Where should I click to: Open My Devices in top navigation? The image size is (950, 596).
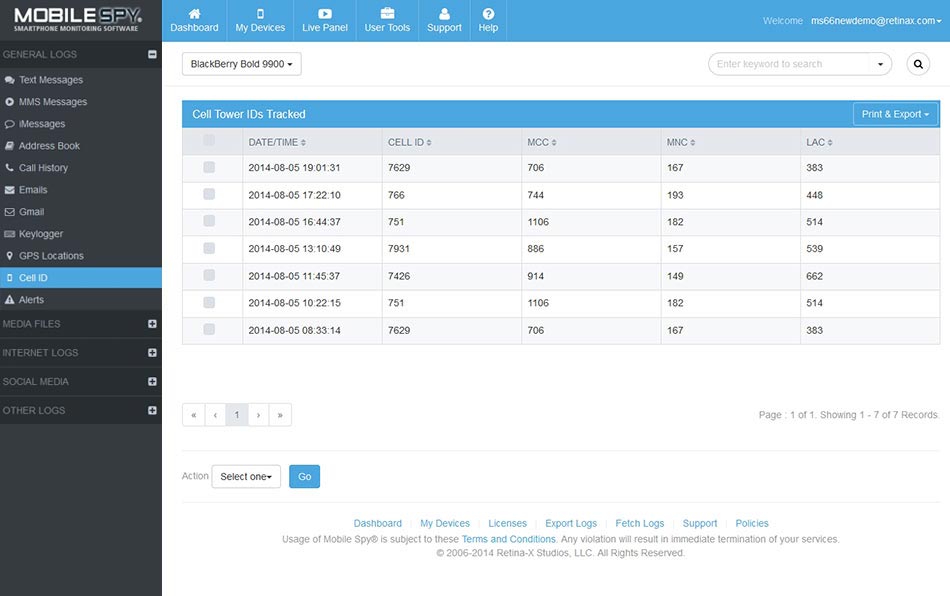pos(260,20)
